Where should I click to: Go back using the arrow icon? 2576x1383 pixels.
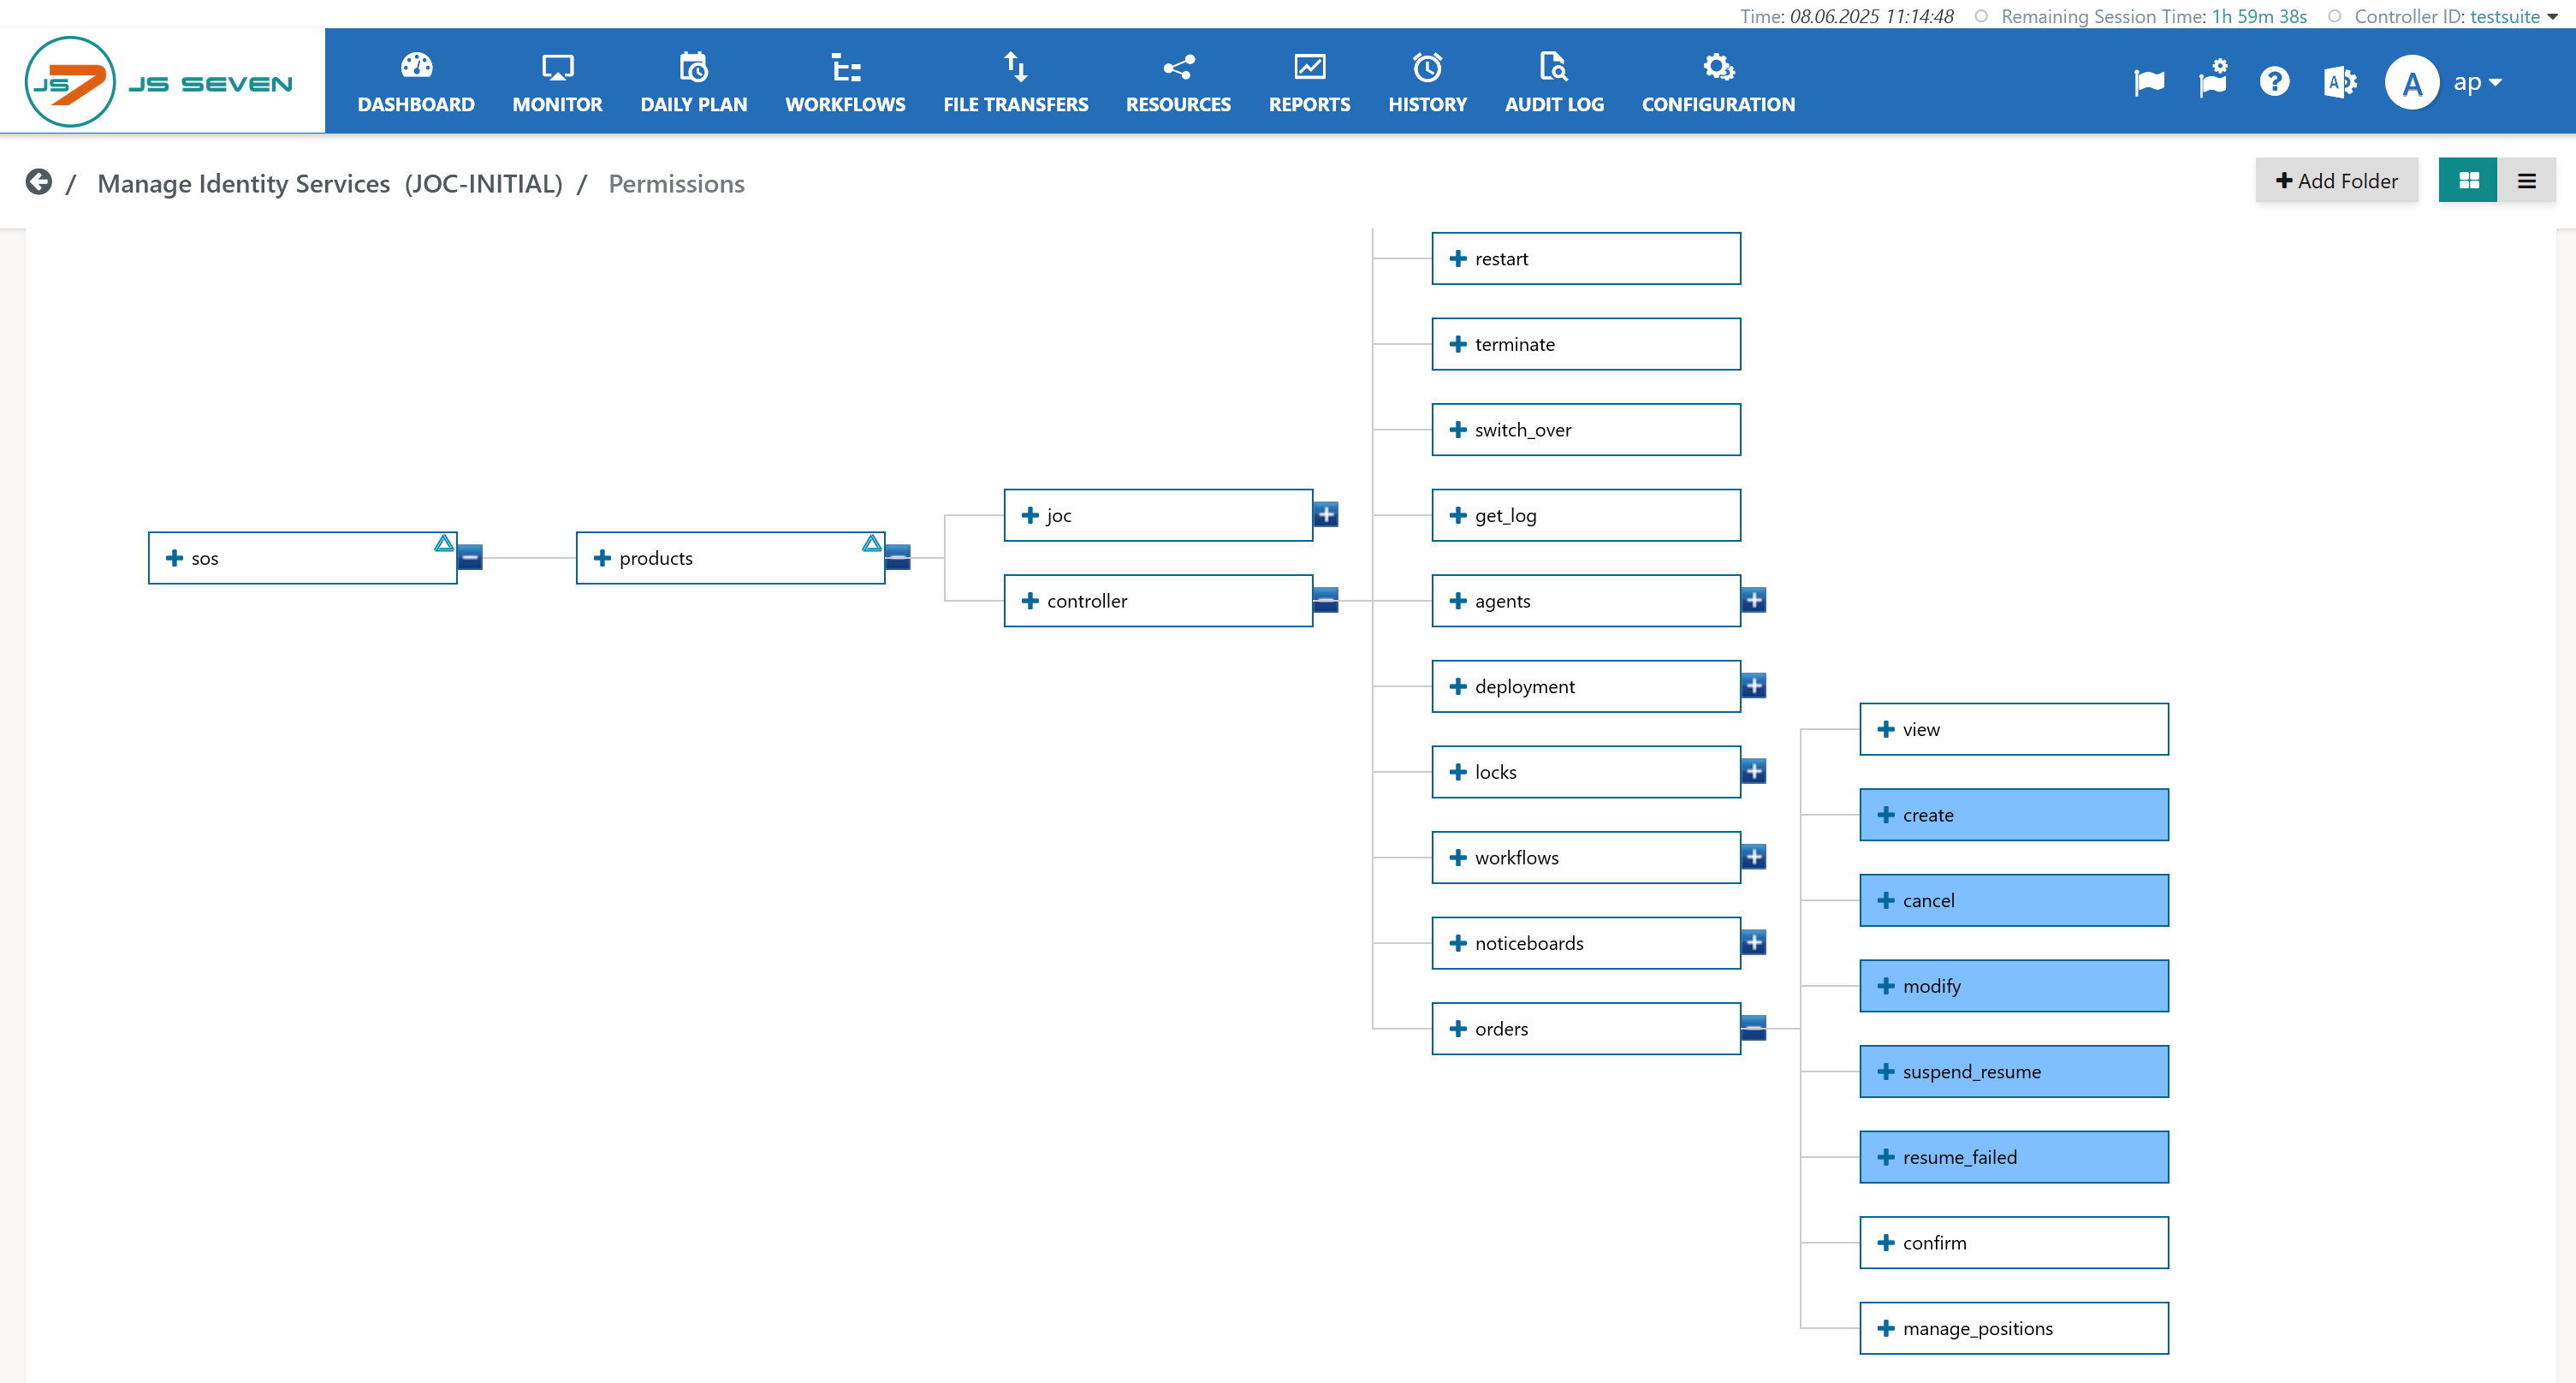pyautogui.click(x=39, y=182)
